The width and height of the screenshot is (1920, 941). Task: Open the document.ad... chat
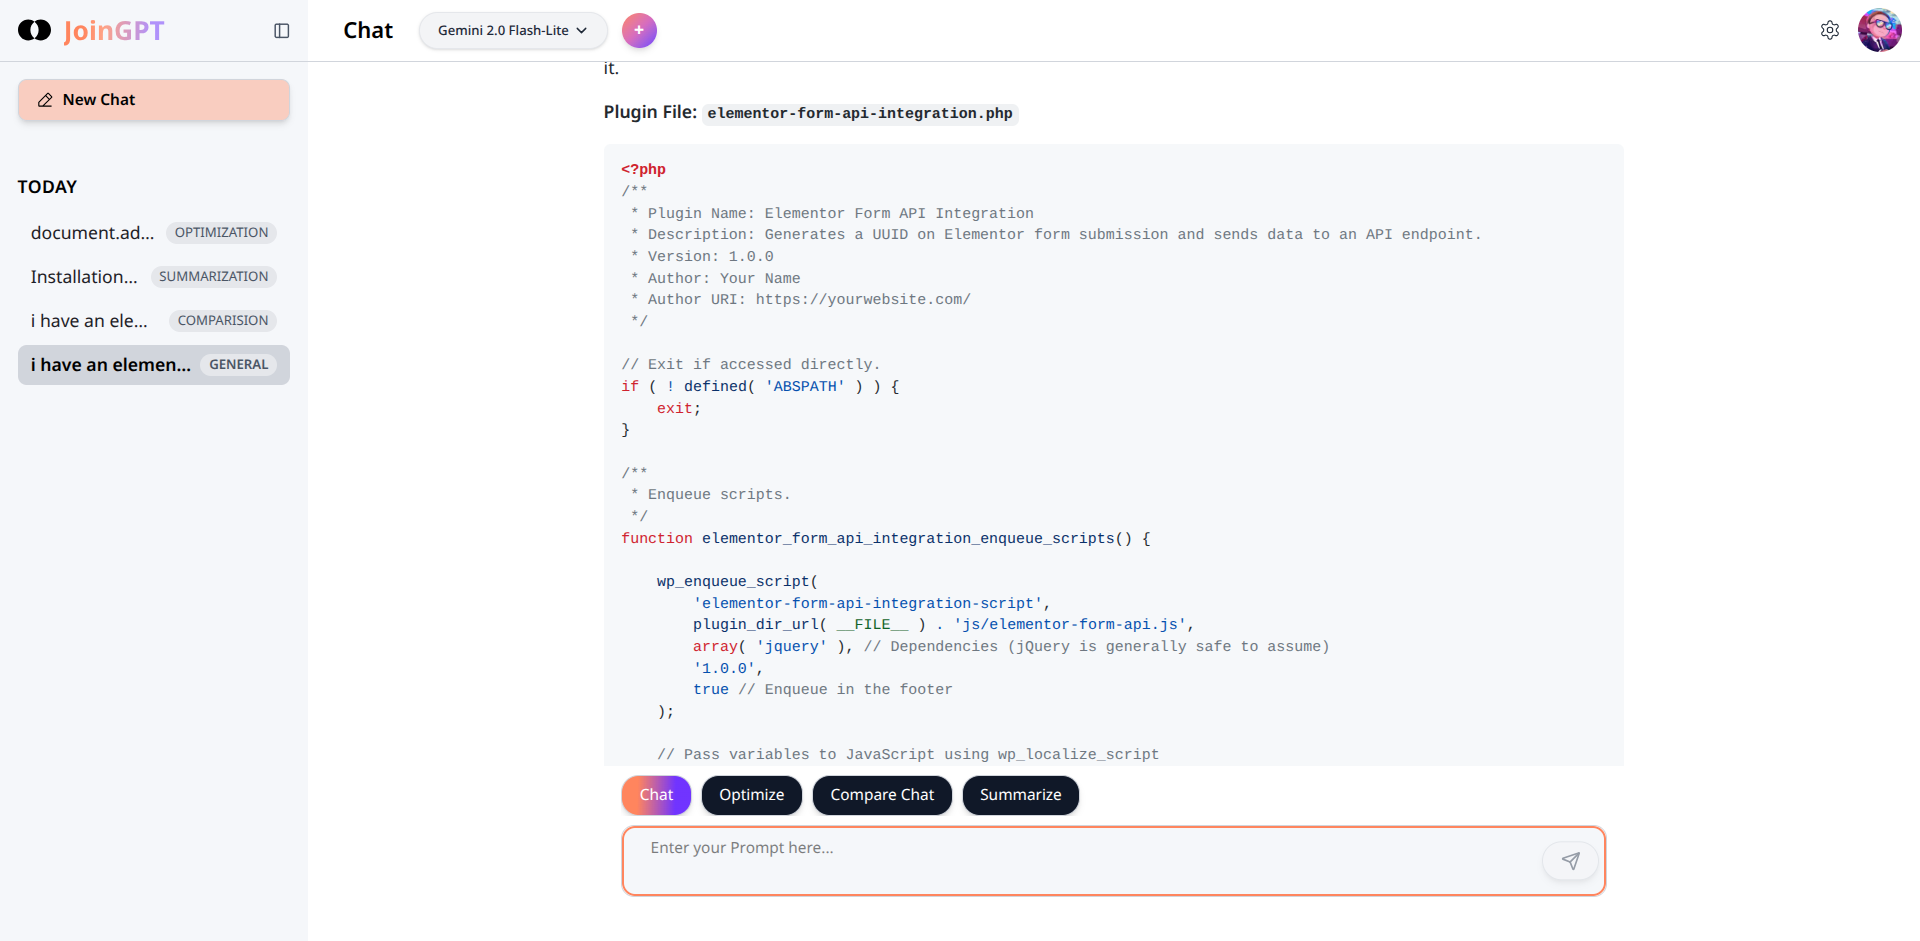click(x=92, y=233)
